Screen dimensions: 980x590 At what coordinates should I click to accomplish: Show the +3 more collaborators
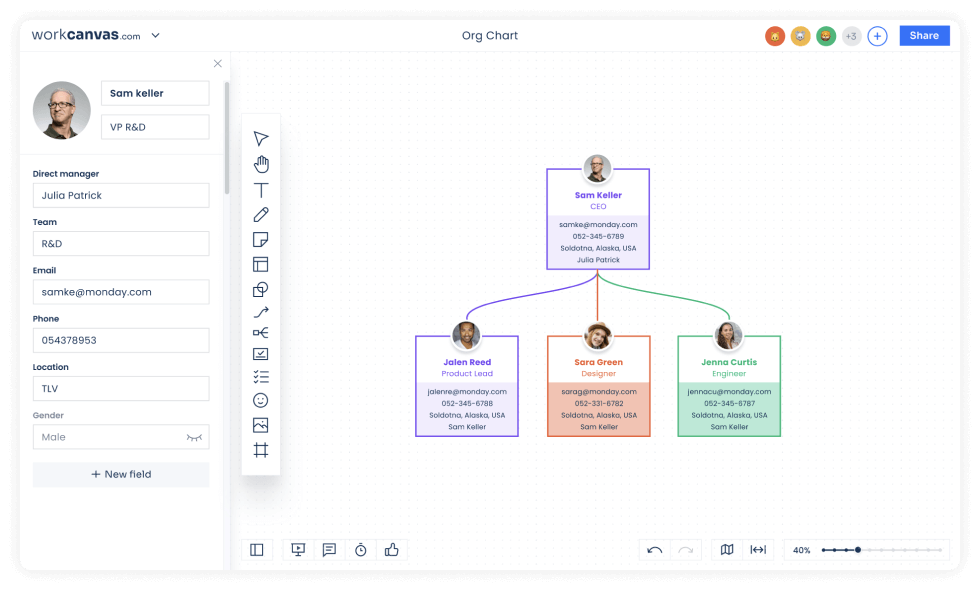851,36
